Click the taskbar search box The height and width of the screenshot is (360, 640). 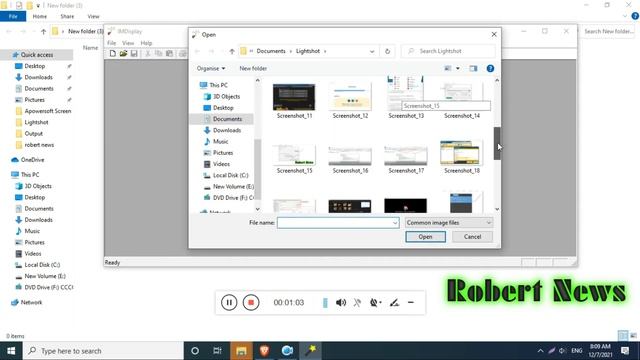tap(103, 351)
